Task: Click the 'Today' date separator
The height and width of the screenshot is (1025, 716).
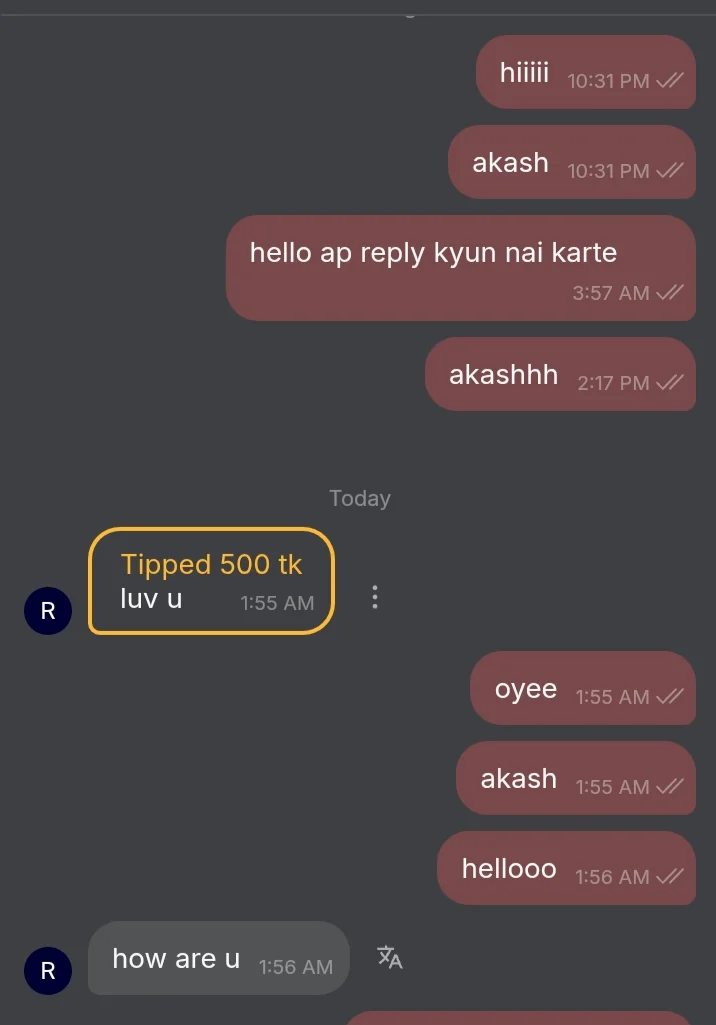Action: click(x=360, y=499)
